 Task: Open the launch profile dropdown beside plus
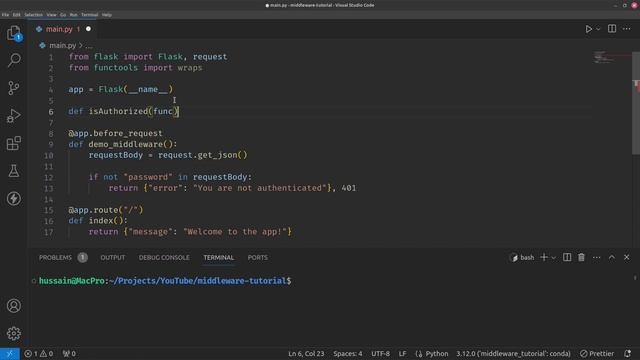(553, 258)
